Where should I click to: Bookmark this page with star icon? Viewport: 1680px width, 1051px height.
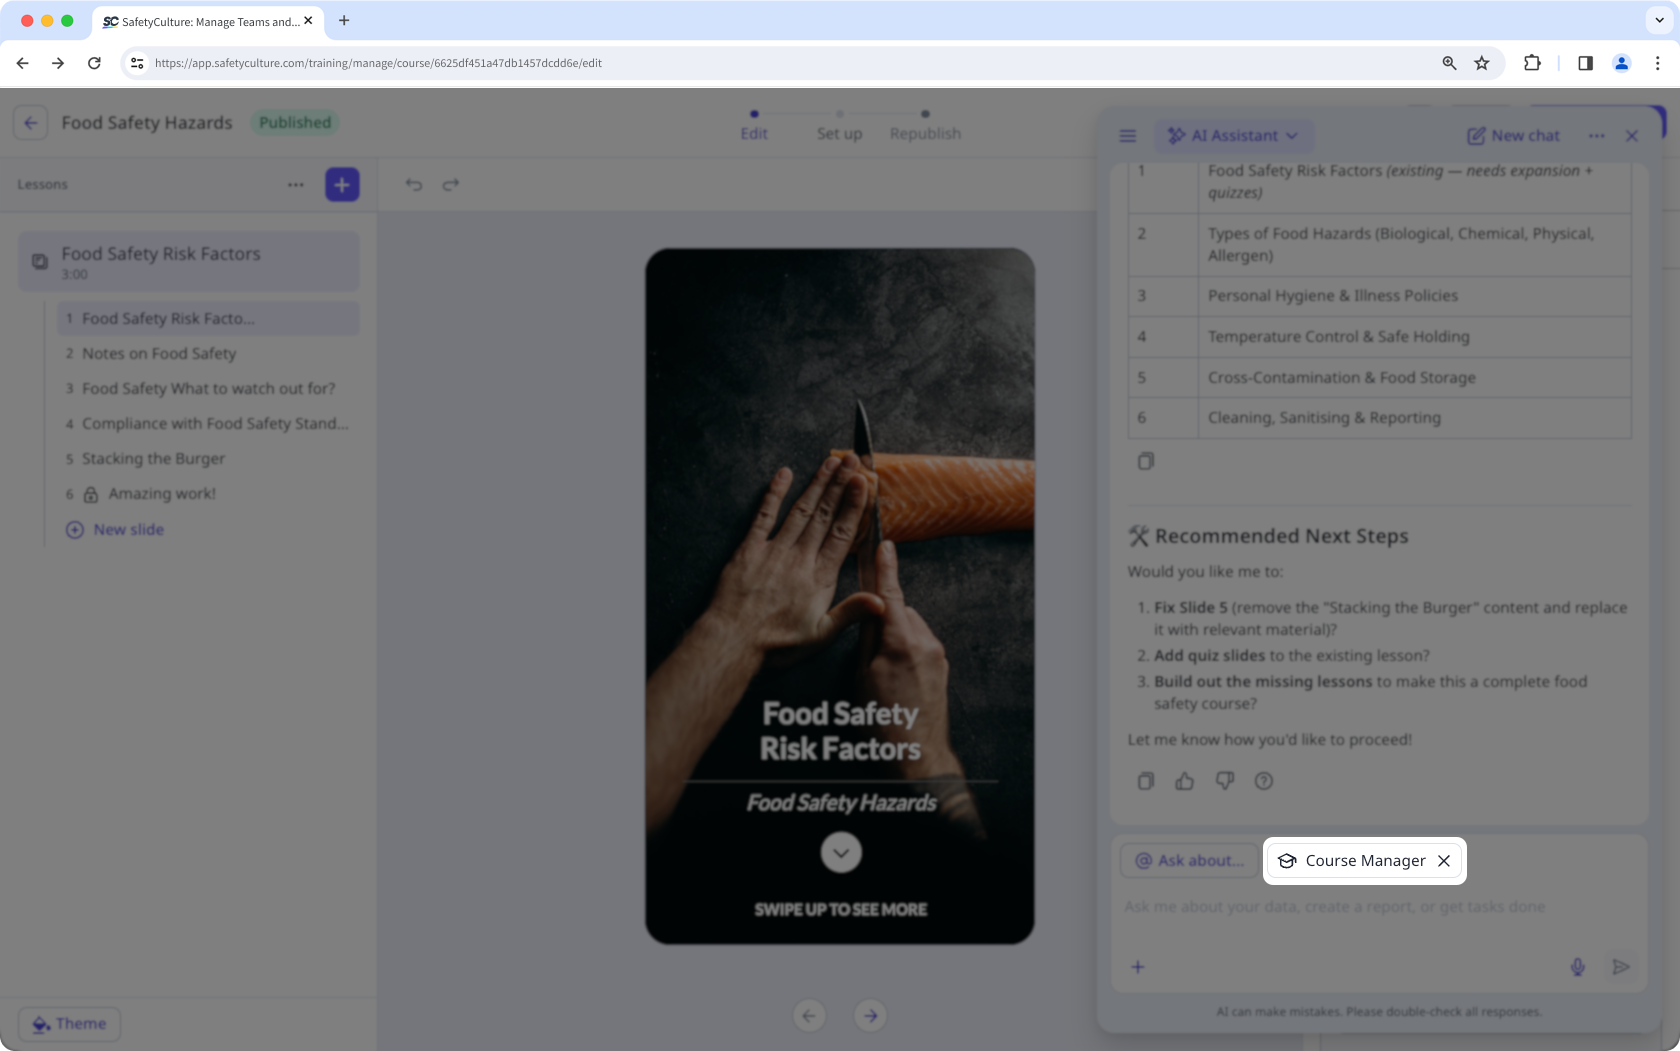click(1482, 63)
